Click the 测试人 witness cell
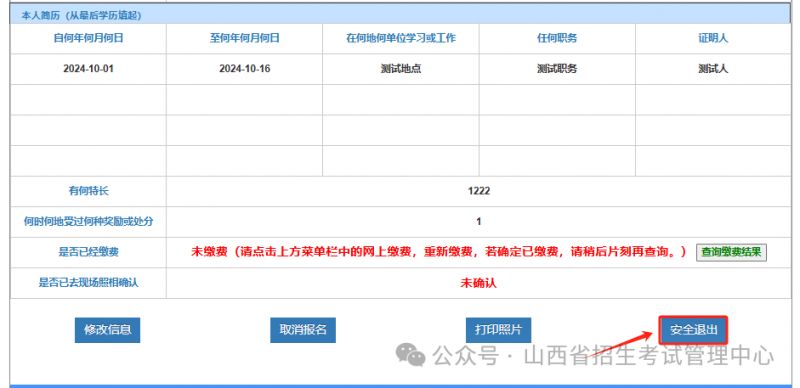800x388 pixels. point(713,69)
